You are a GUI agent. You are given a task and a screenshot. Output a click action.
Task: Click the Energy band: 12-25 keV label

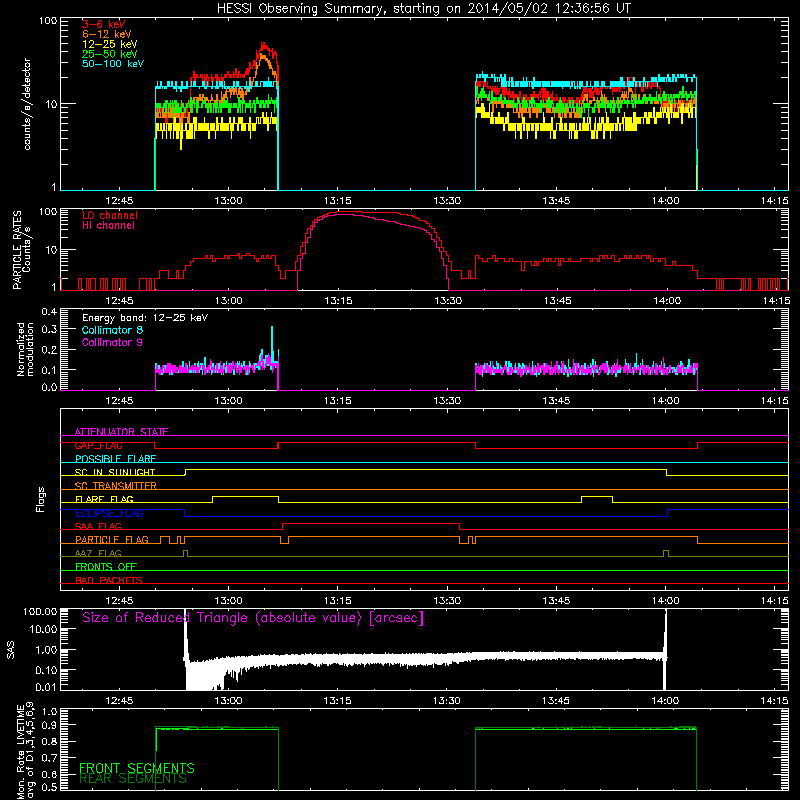pyautogui.click(x=145, y=318)
